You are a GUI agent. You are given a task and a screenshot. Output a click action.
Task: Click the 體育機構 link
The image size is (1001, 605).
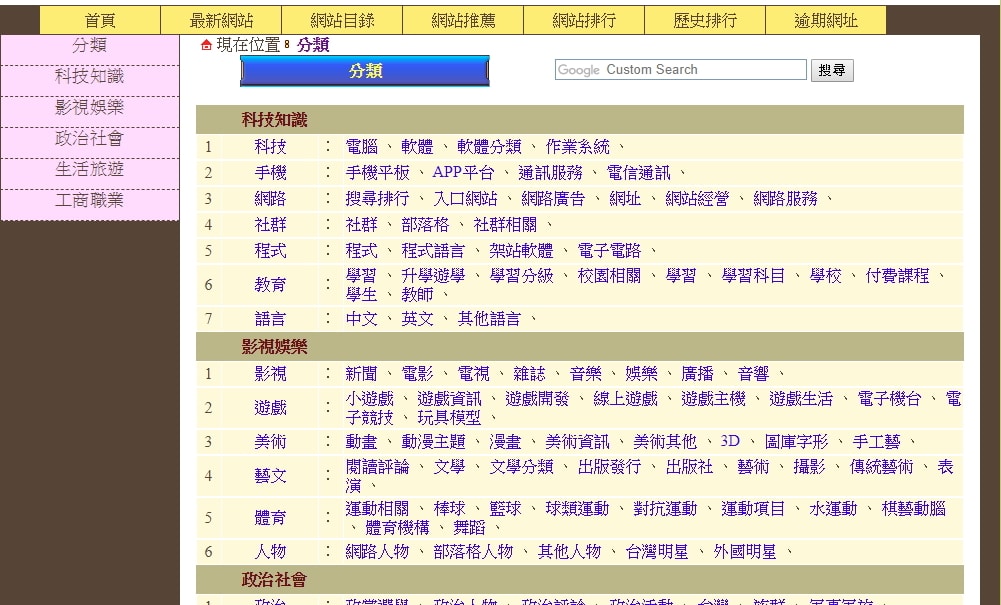[x=397, y=528]
